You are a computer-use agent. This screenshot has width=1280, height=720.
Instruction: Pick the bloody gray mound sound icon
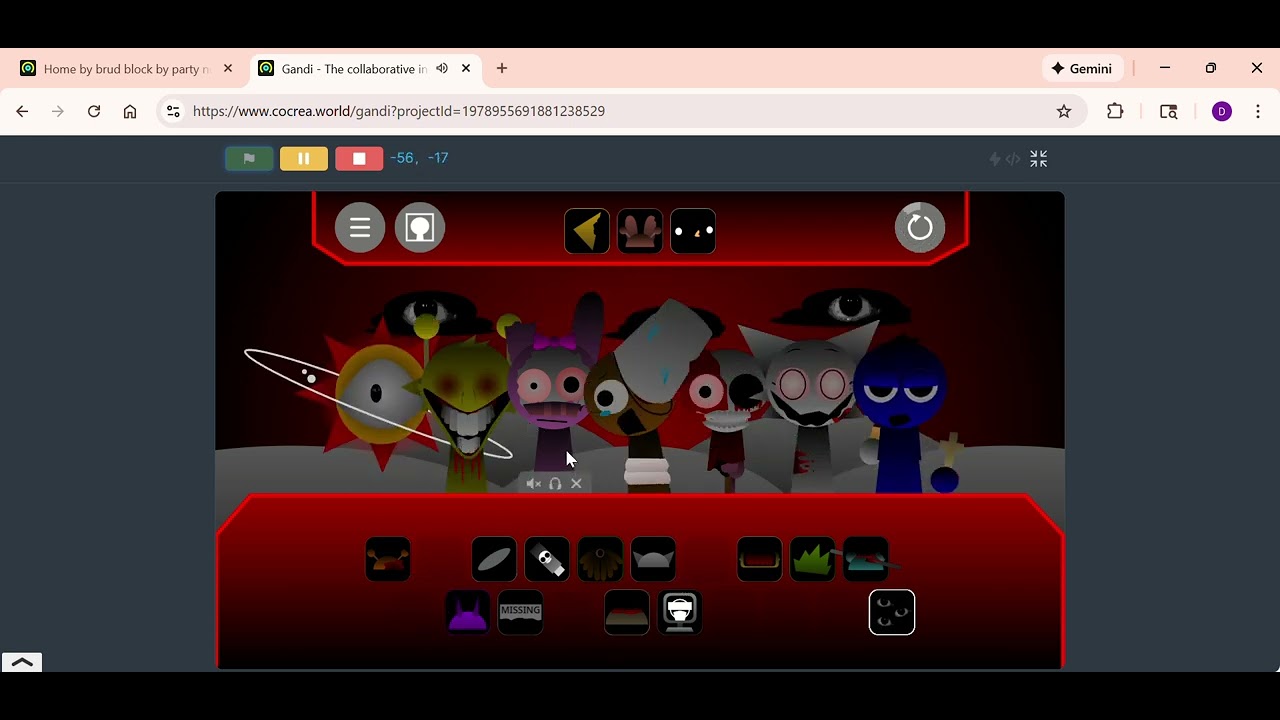pyautogui.click(x=627, y=612)
